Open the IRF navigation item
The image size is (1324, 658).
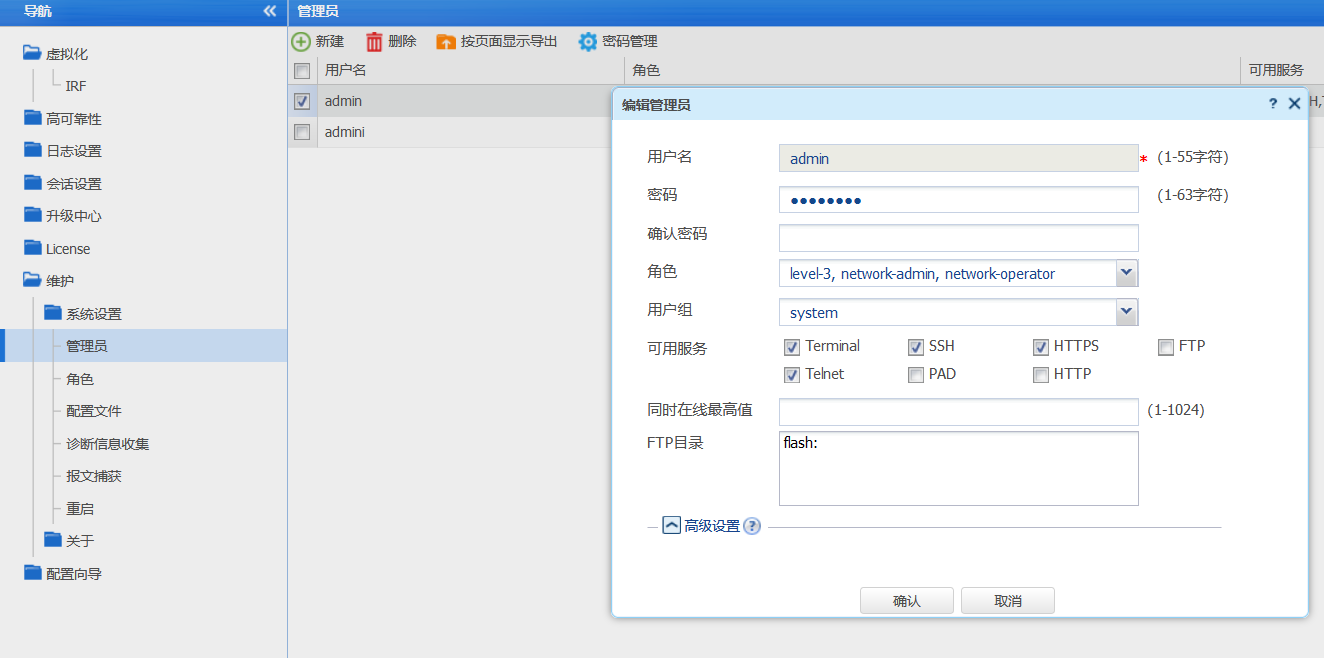(x=76, y=86)
